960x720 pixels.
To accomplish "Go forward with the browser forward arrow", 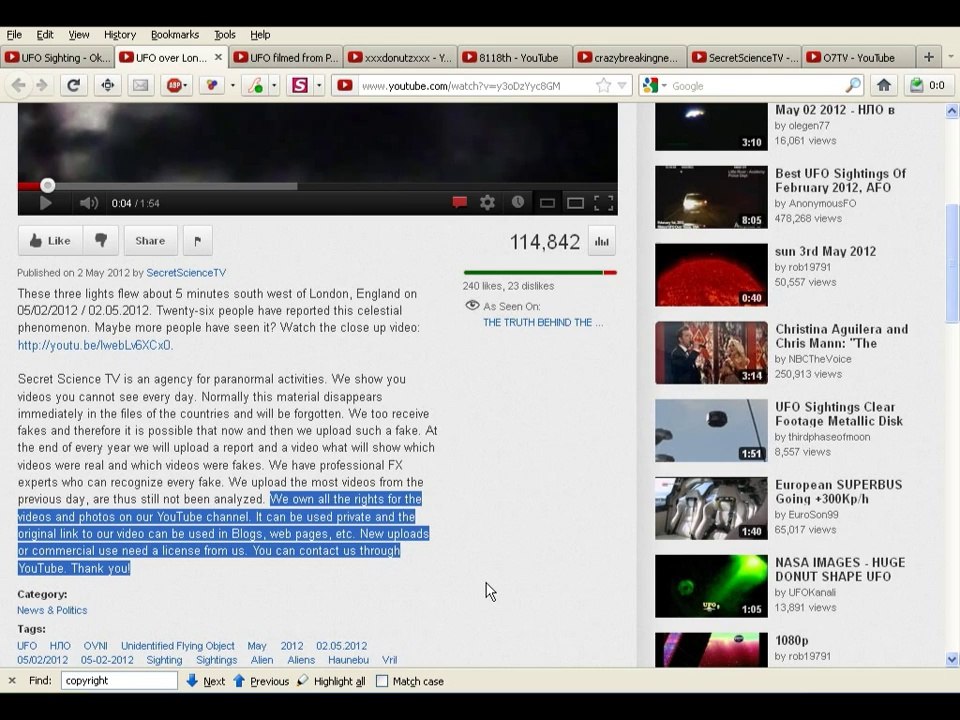I will pyautogui.click(x=42, y=85).
